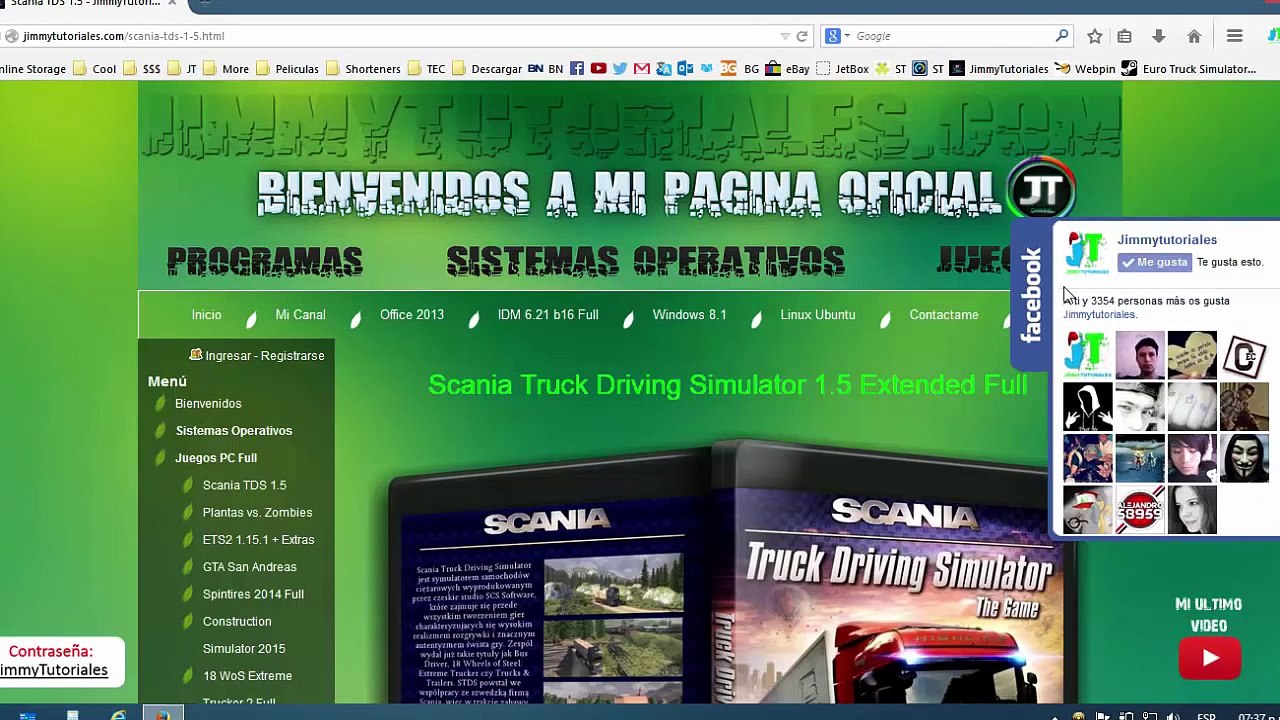Open the Jimmytutoriales Facebook page title

click(x=1167, y=240)
